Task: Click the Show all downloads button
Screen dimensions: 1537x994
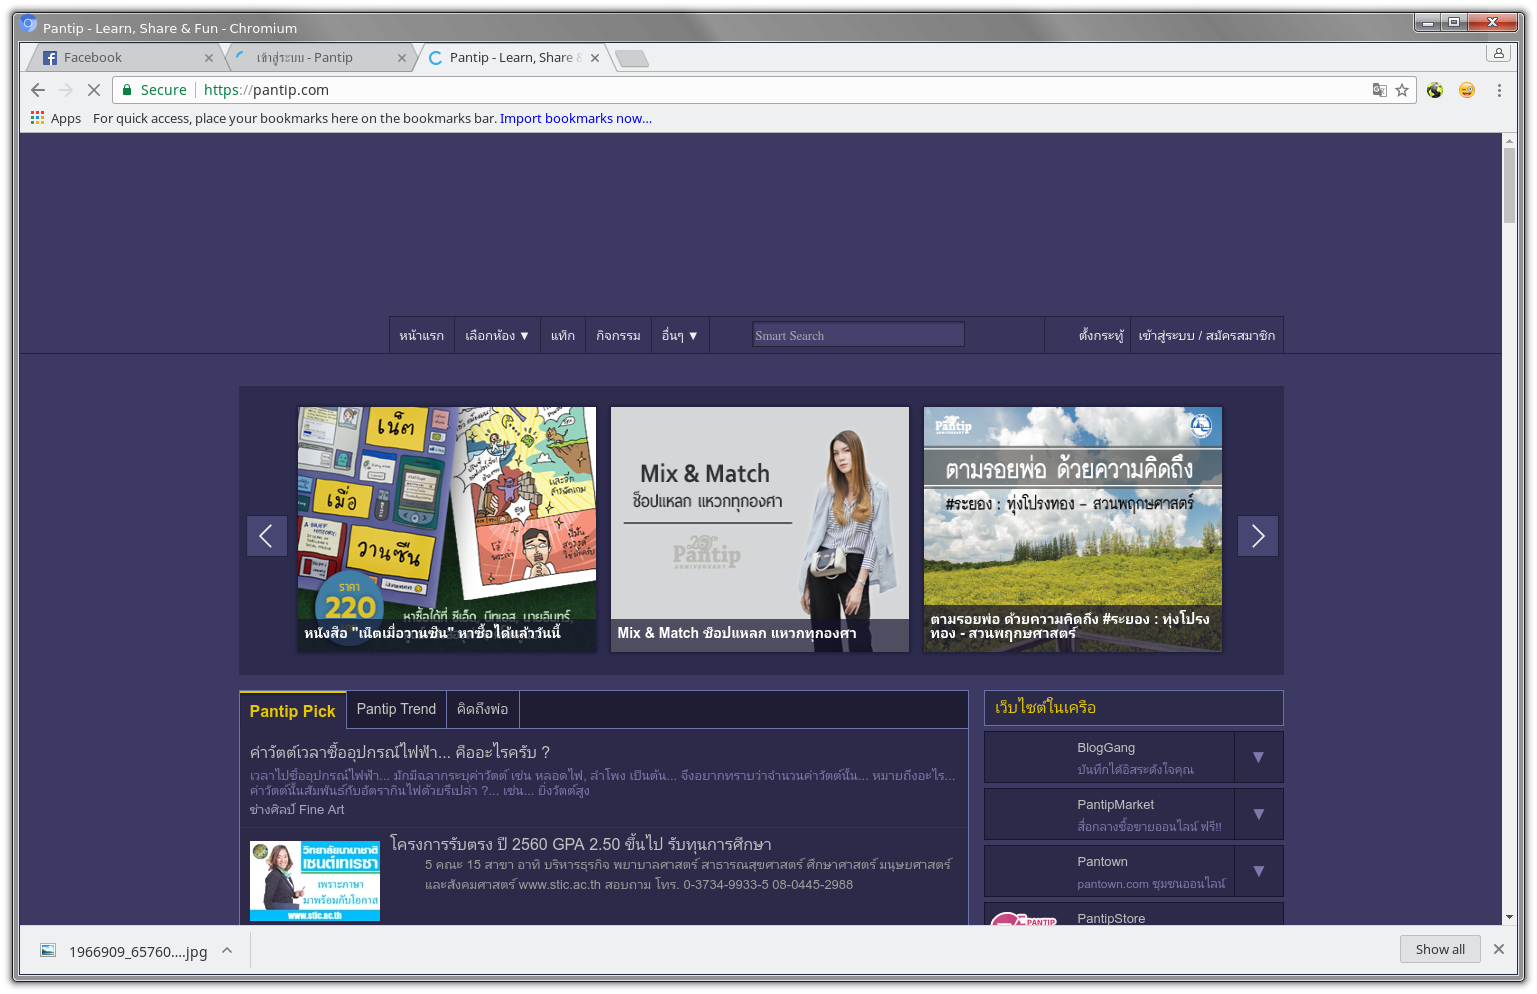Action: (1440, 949)
